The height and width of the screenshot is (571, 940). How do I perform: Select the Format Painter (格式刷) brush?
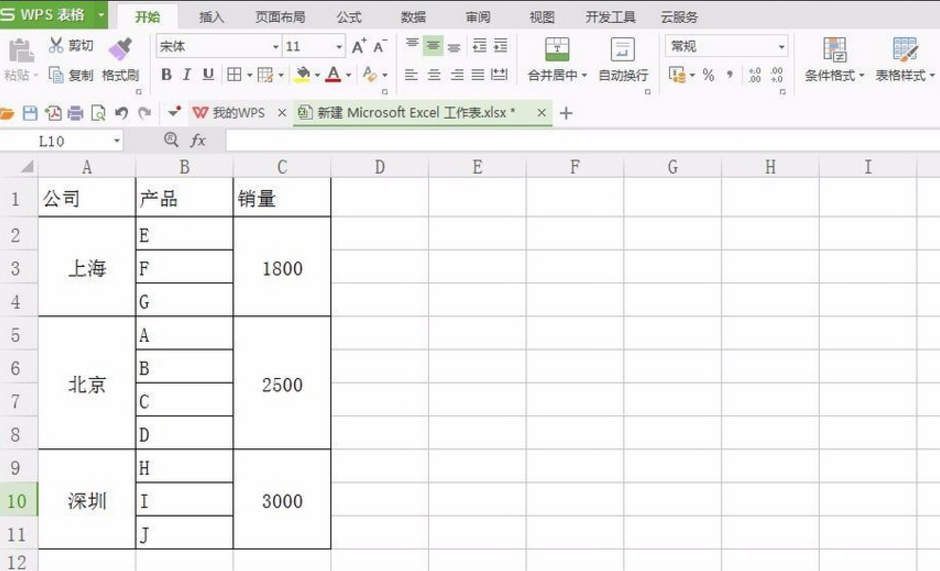[x=120, y=49]
